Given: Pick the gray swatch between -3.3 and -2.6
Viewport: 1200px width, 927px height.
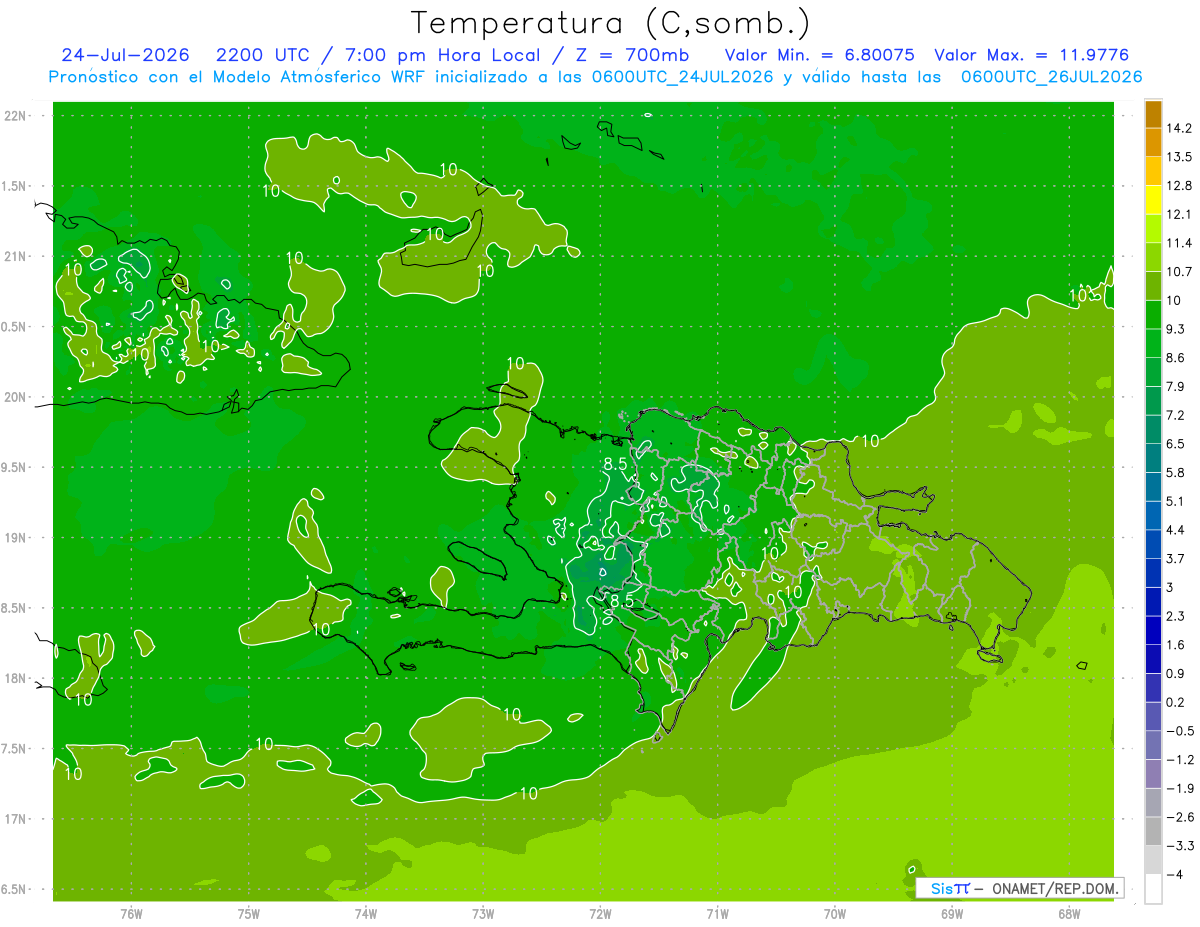Looking at the screenshot, I should pos(1153,832).
